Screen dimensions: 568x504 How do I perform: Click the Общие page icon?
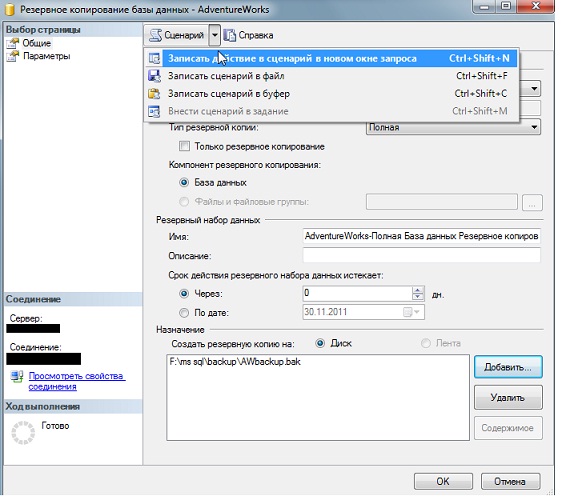[x=13, y=43]
